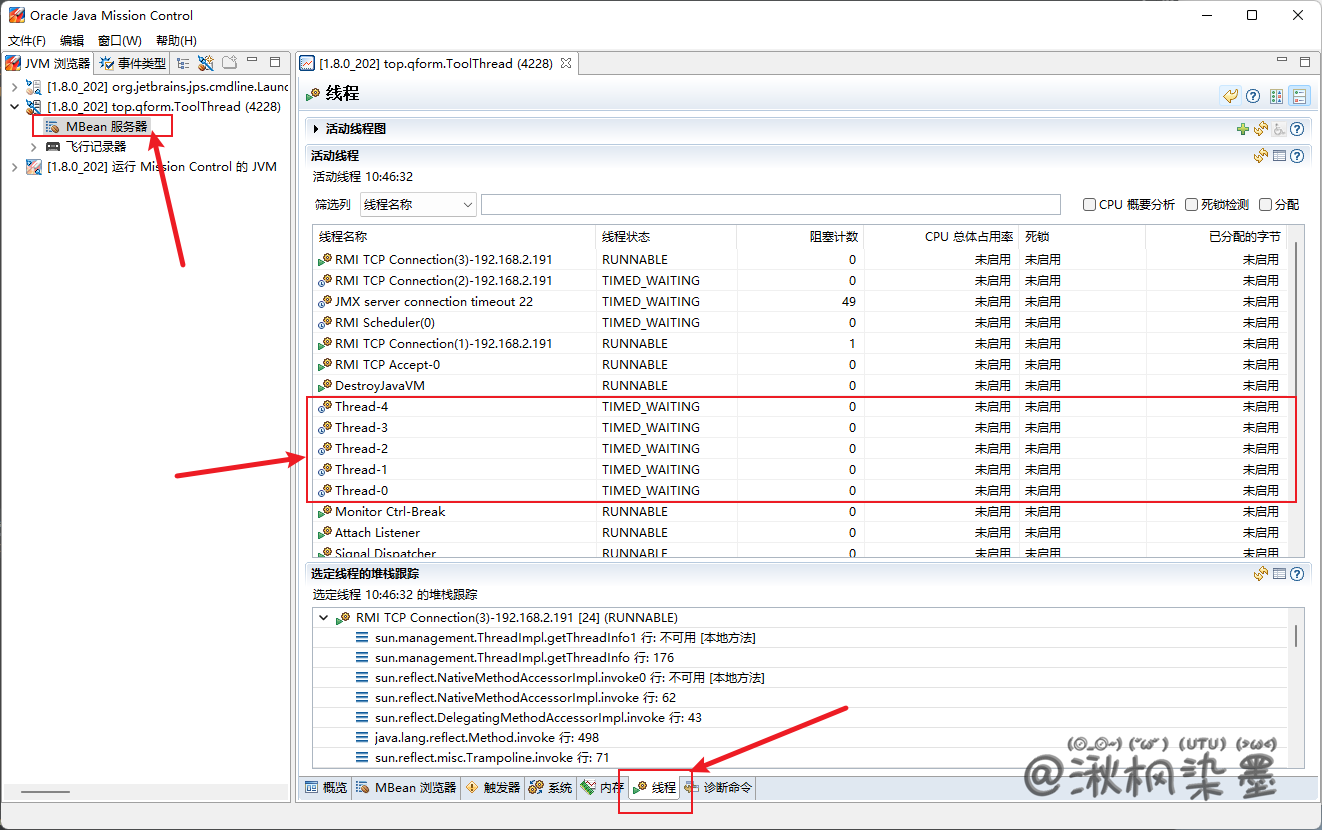Viewport: 1322px width, 830px height.
Task: Click the green plus icon in 活动线程图 header
Action: pyautogui.click(x=1243, y=129)
